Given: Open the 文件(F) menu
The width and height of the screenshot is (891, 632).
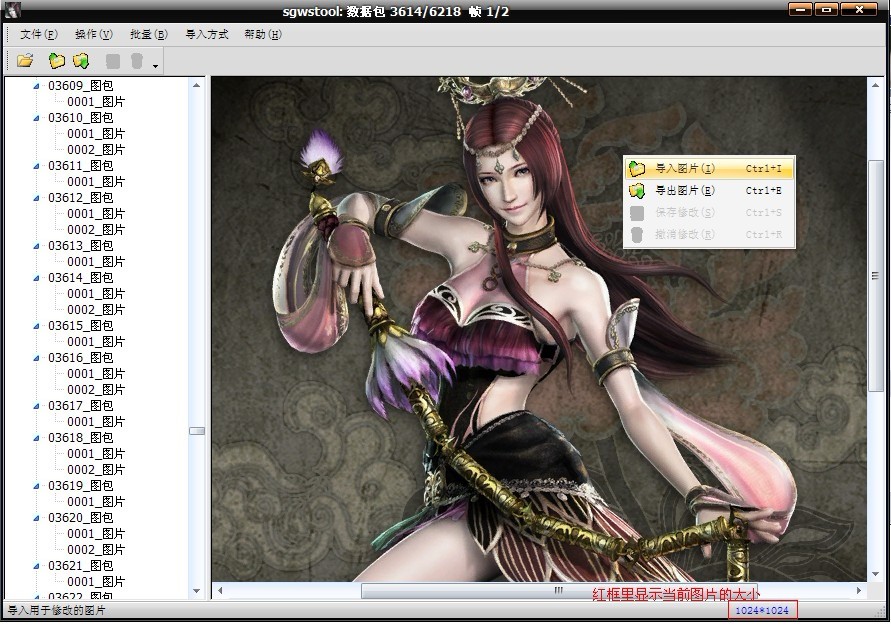Looking at the screenshot, I should [x=38, y=34].
